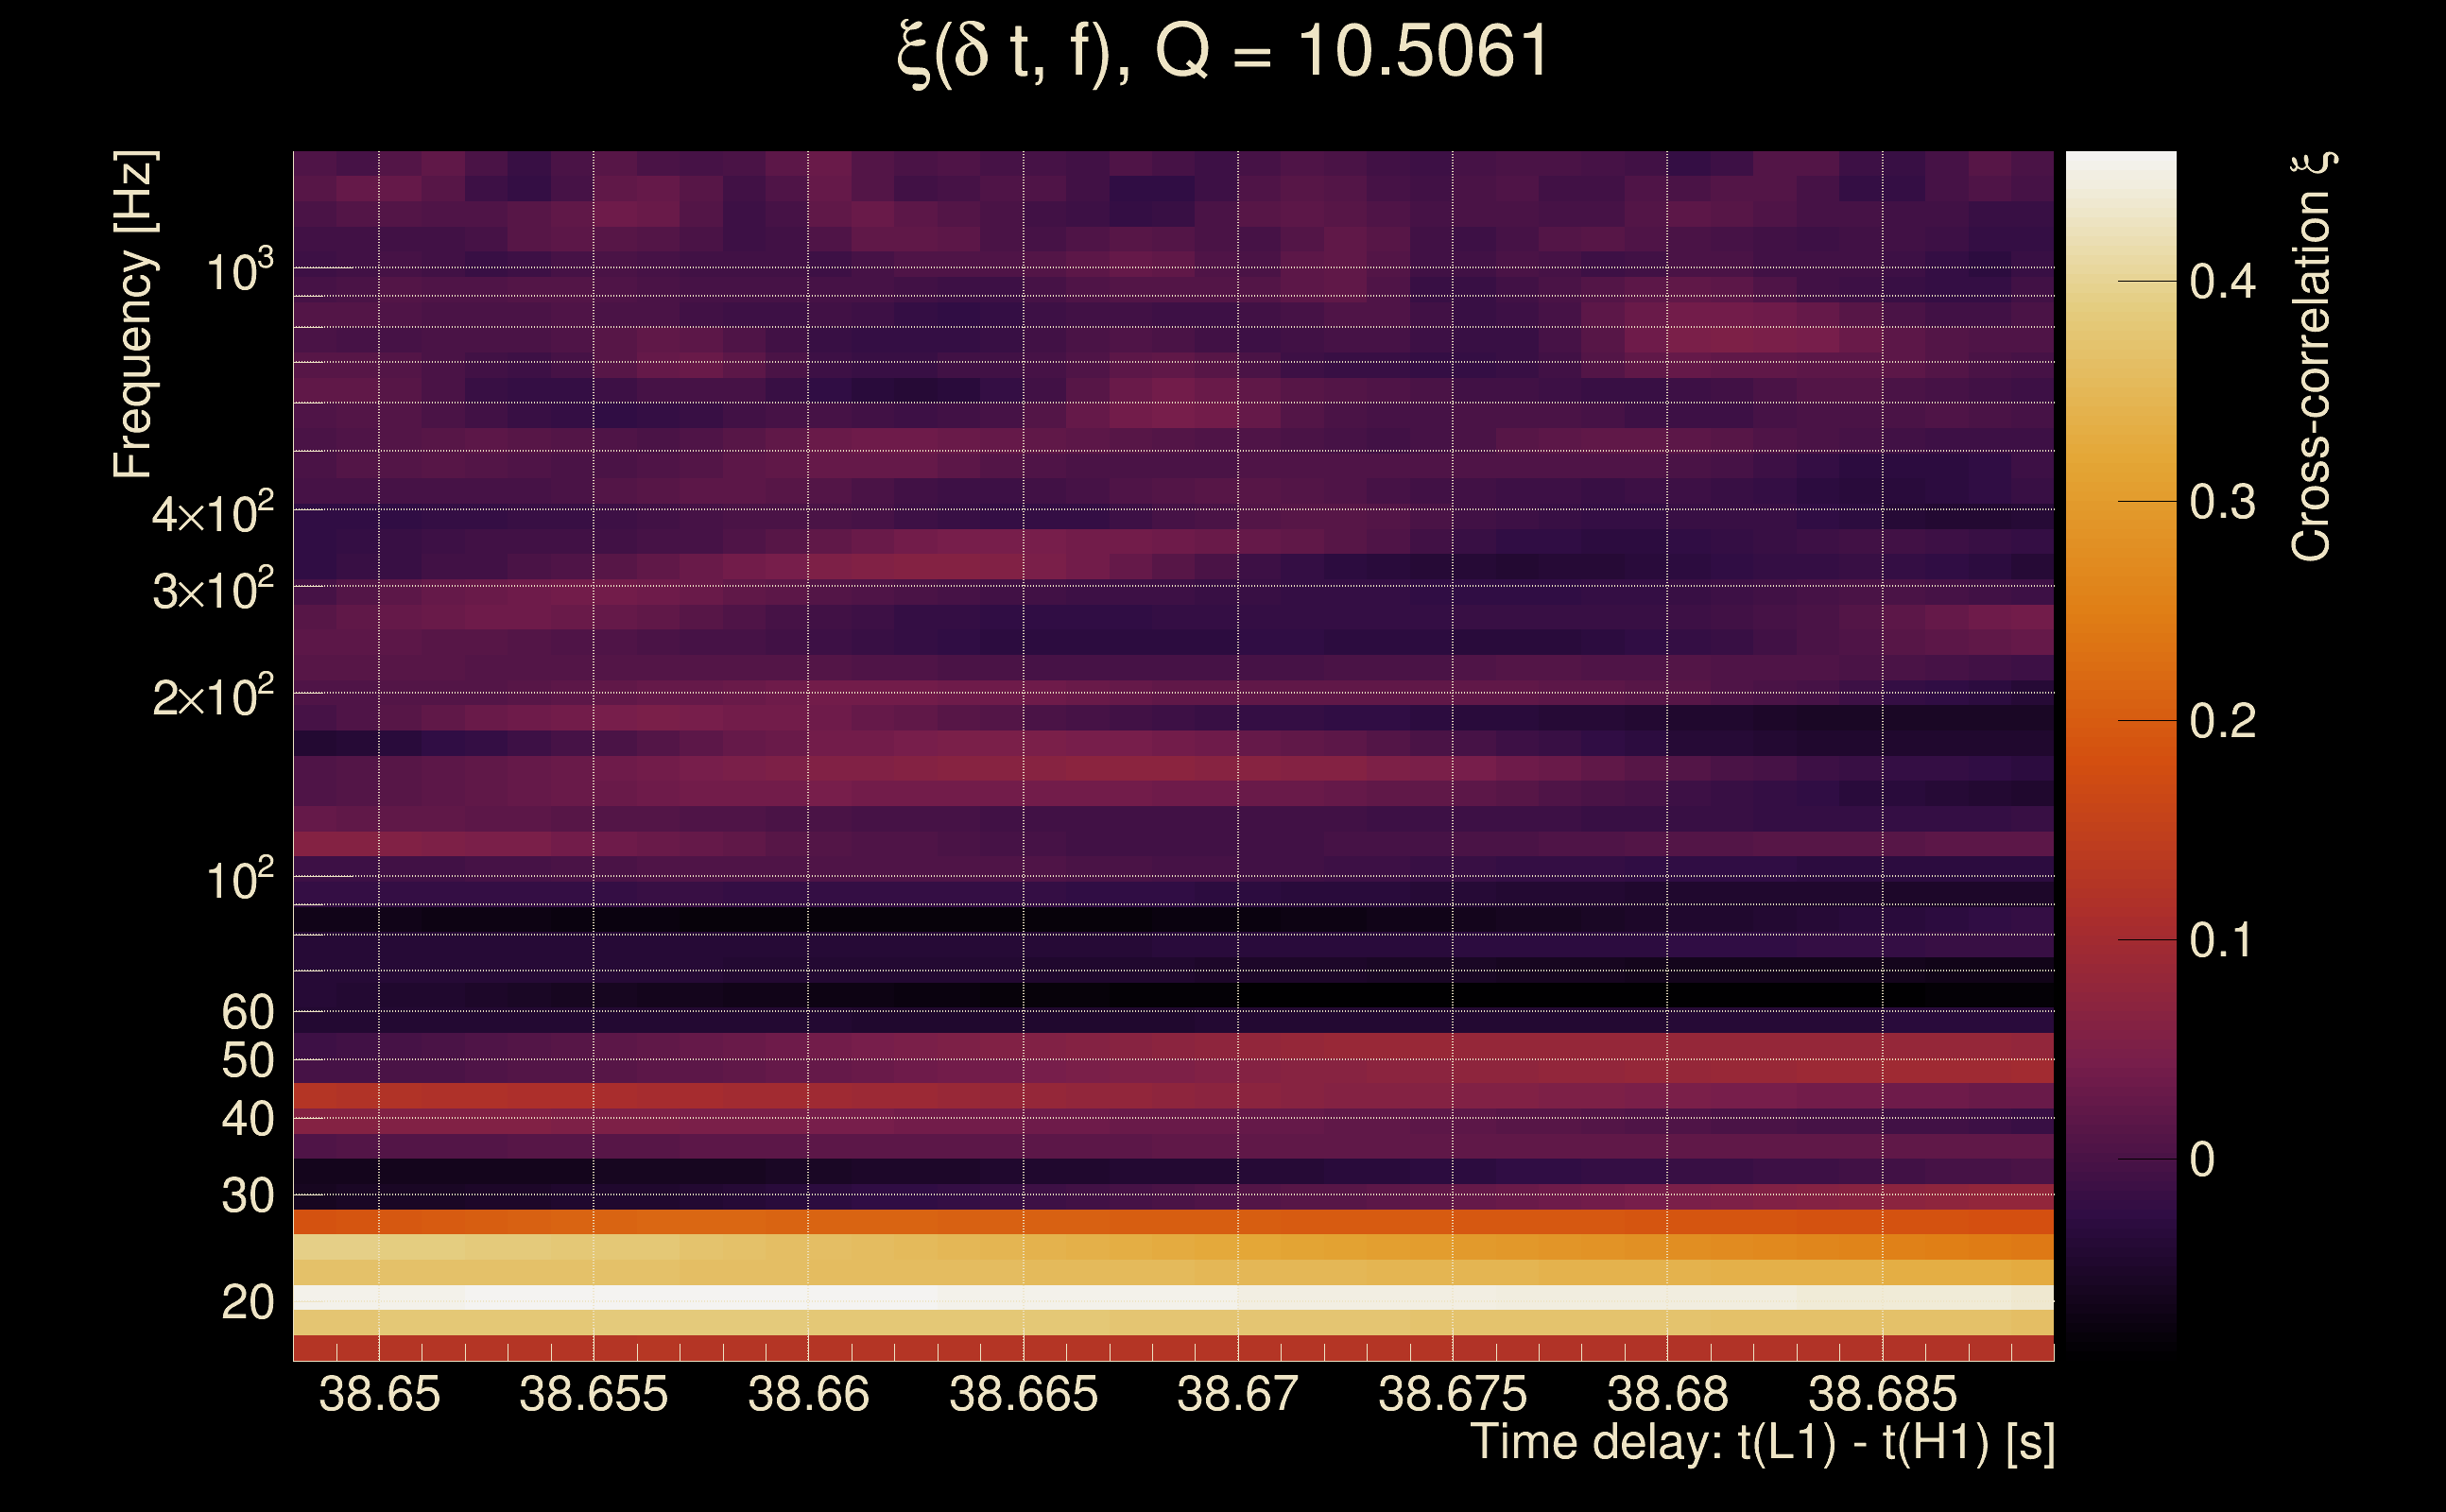
Task: Click the plot title showing Q = 10.5061
Action: [1222, 52]
